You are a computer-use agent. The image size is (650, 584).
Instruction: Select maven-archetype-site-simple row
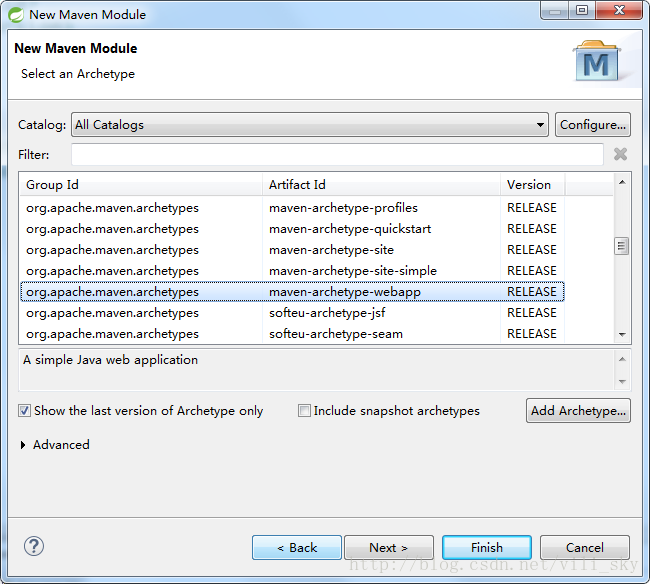[x=292, y=271]
